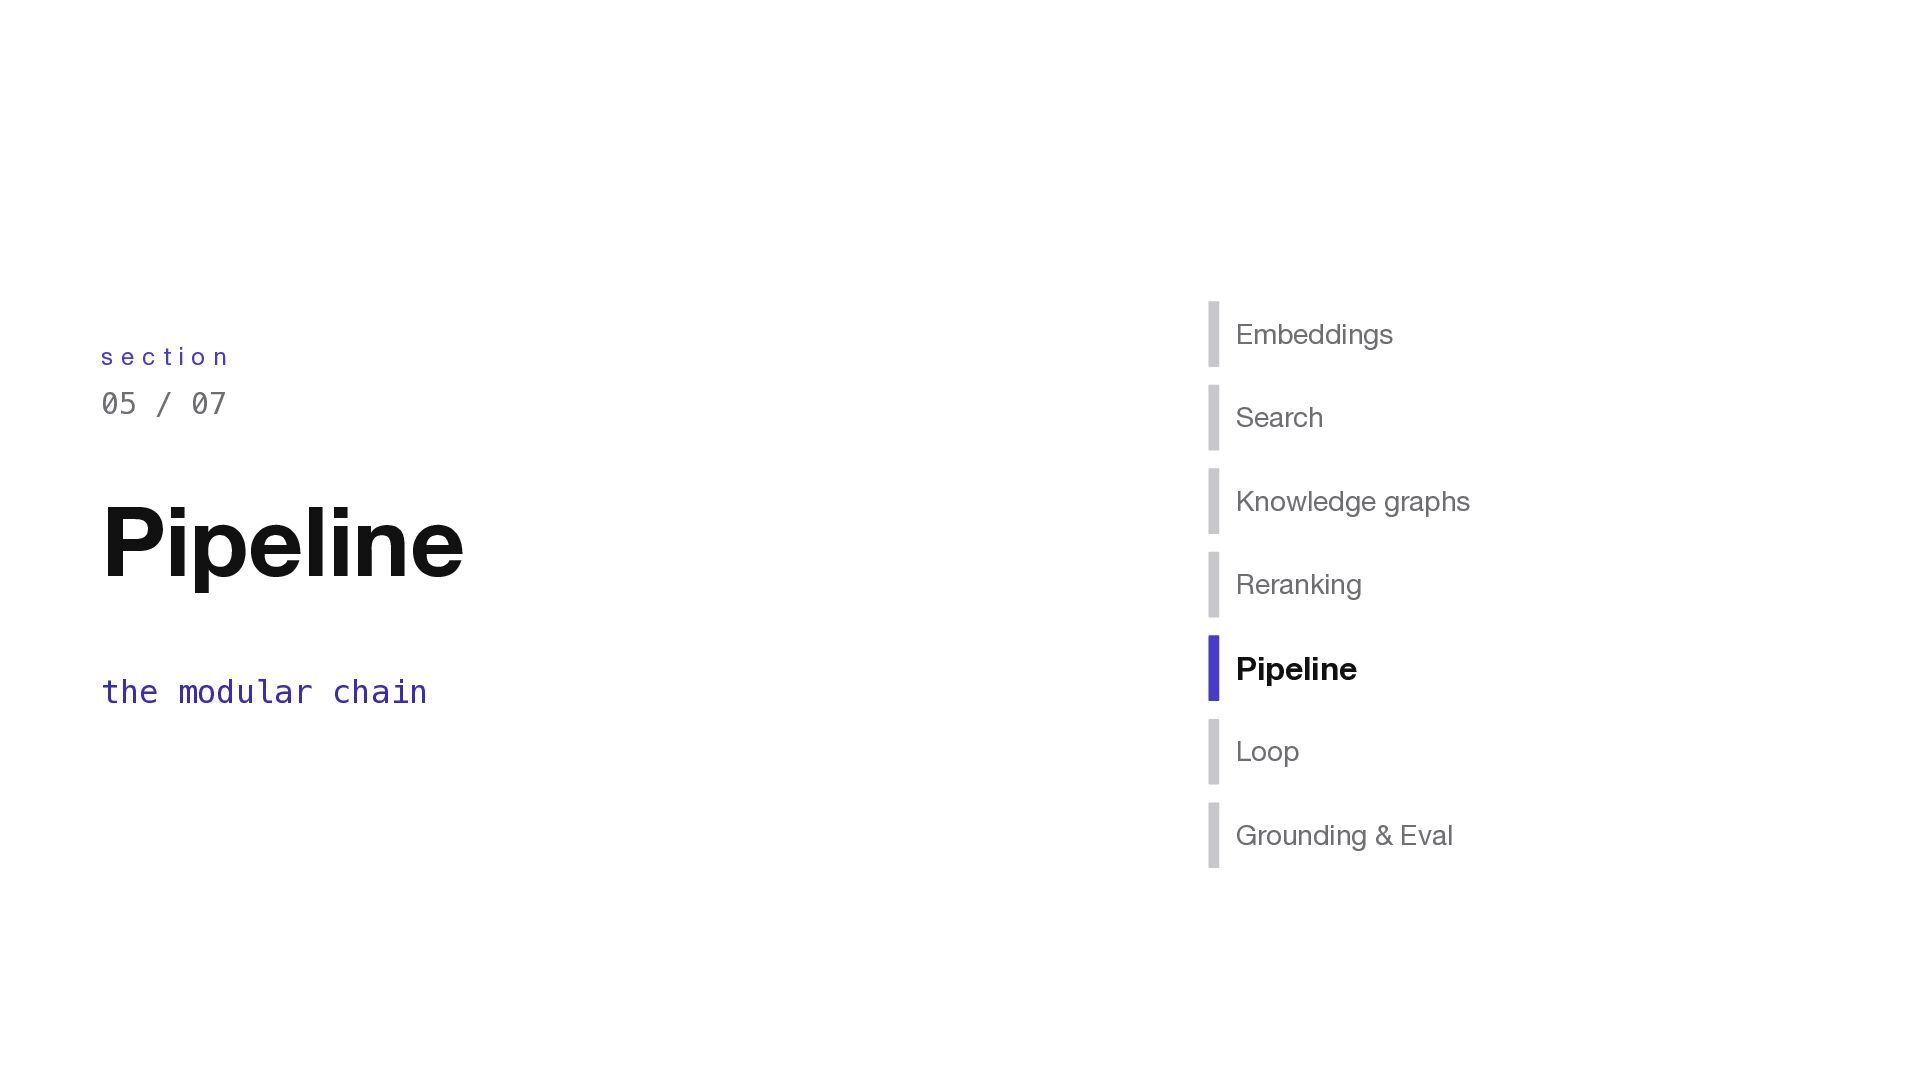Click the gray marker beside Reranking
1920x1080 pixels.
[1214, 585]
